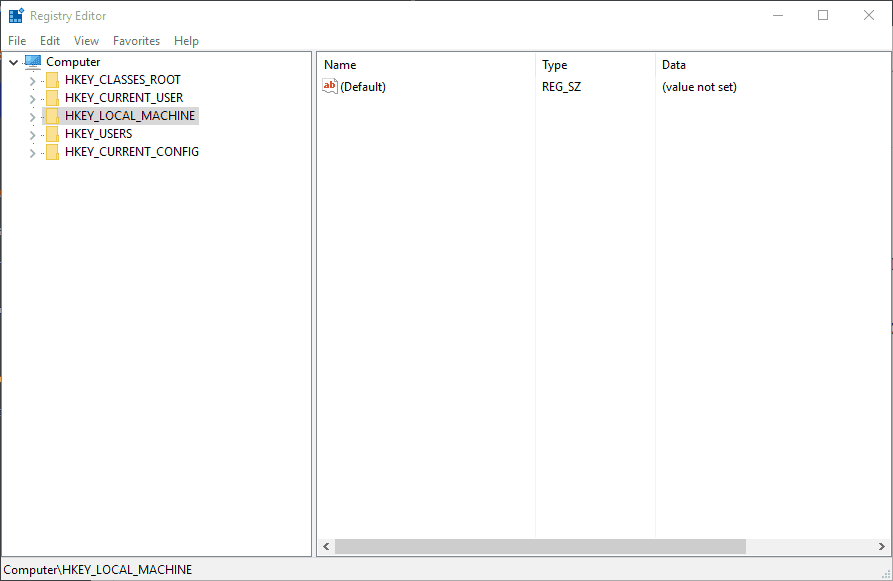Click the HKEY_CLASSES_ROOT folder icon
The height and width of the screenshot is (581, 893).
[52, 80]
